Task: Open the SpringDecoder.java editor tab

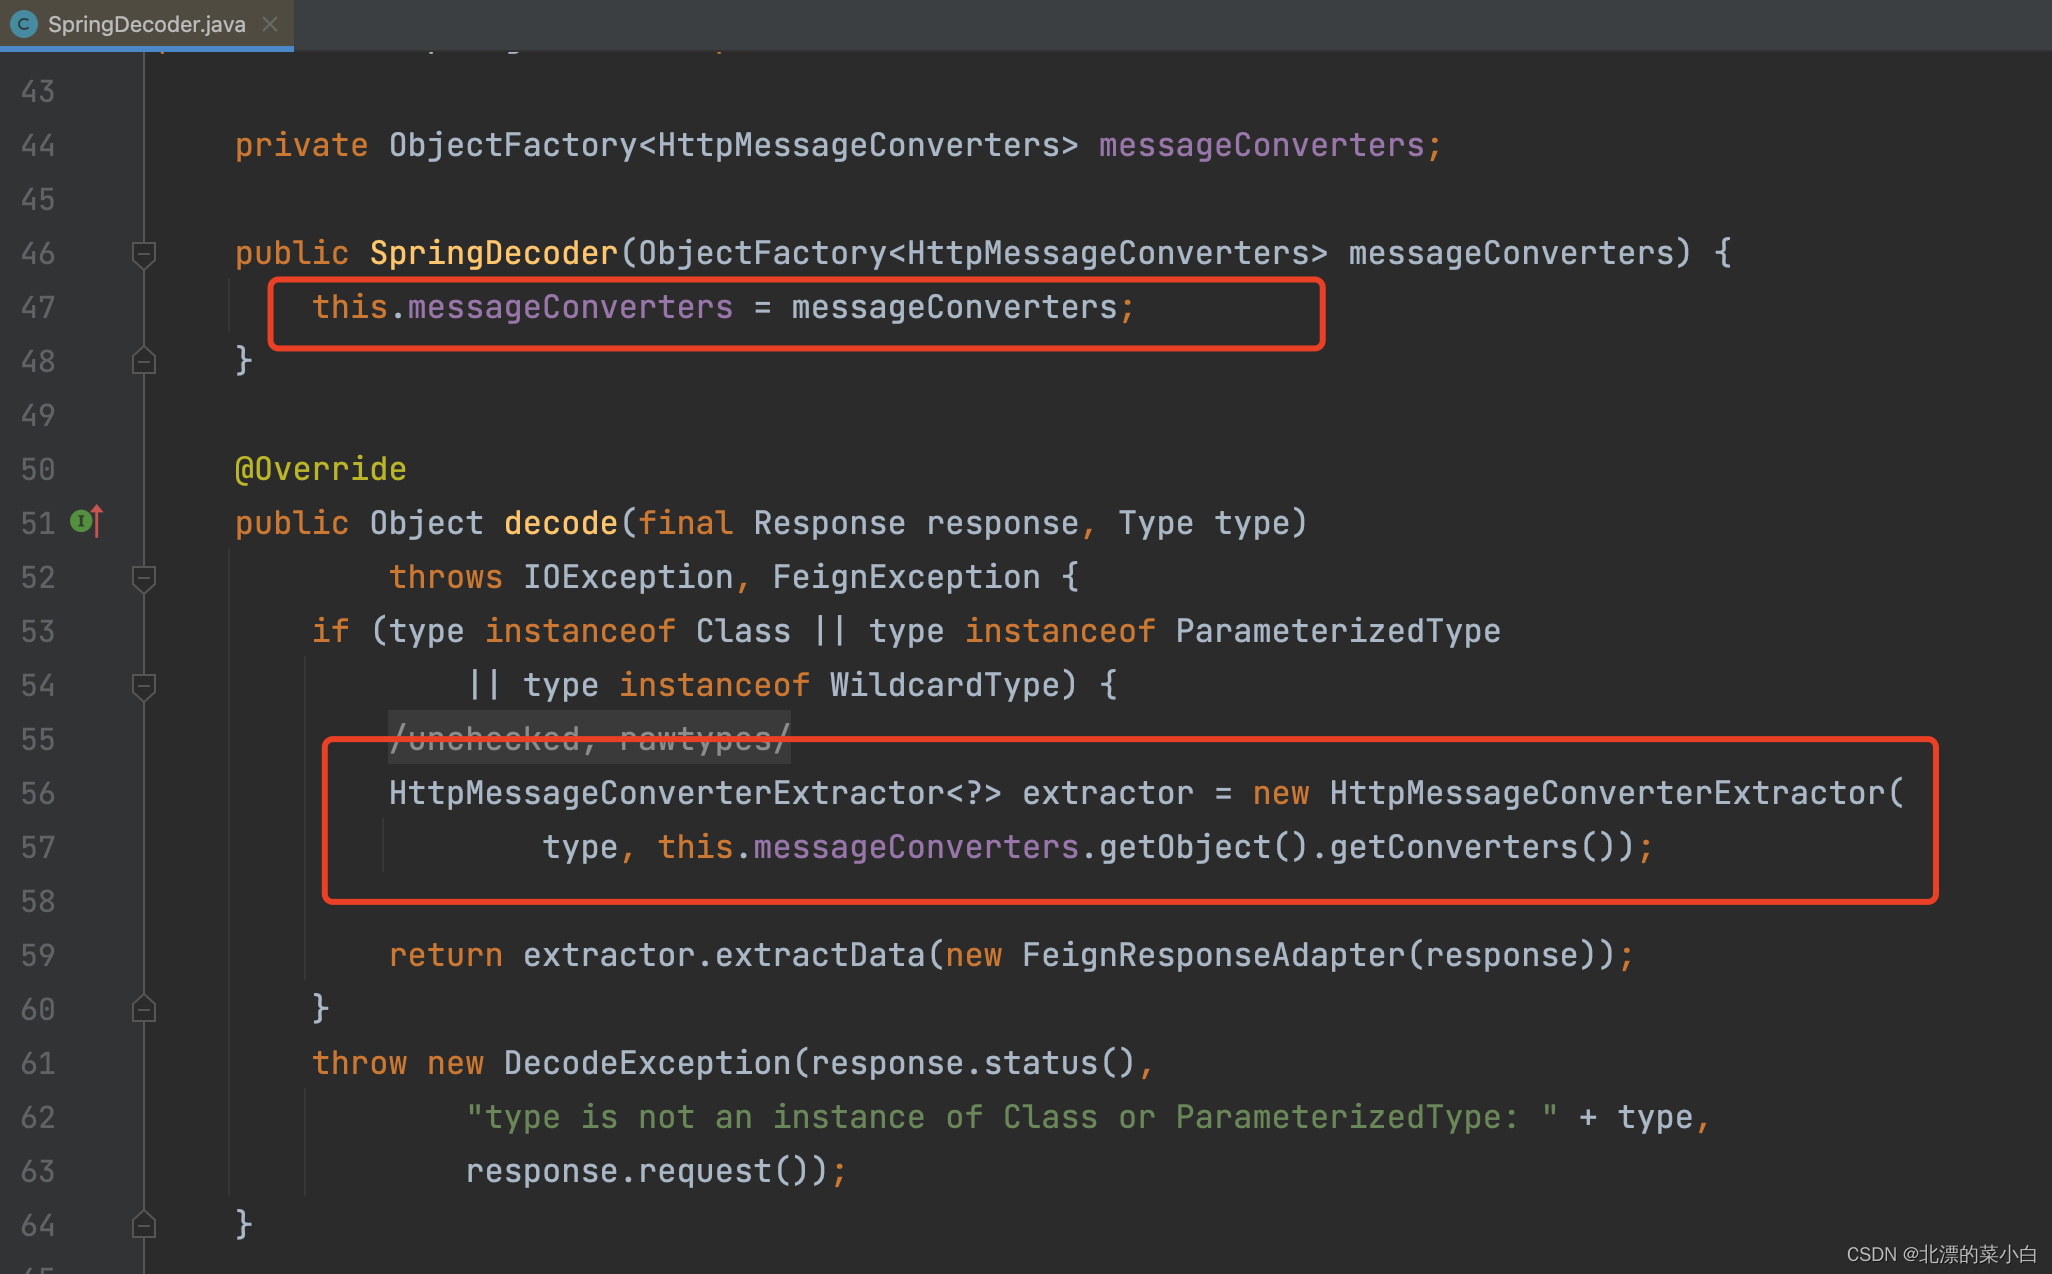Action: coord(146,24)
